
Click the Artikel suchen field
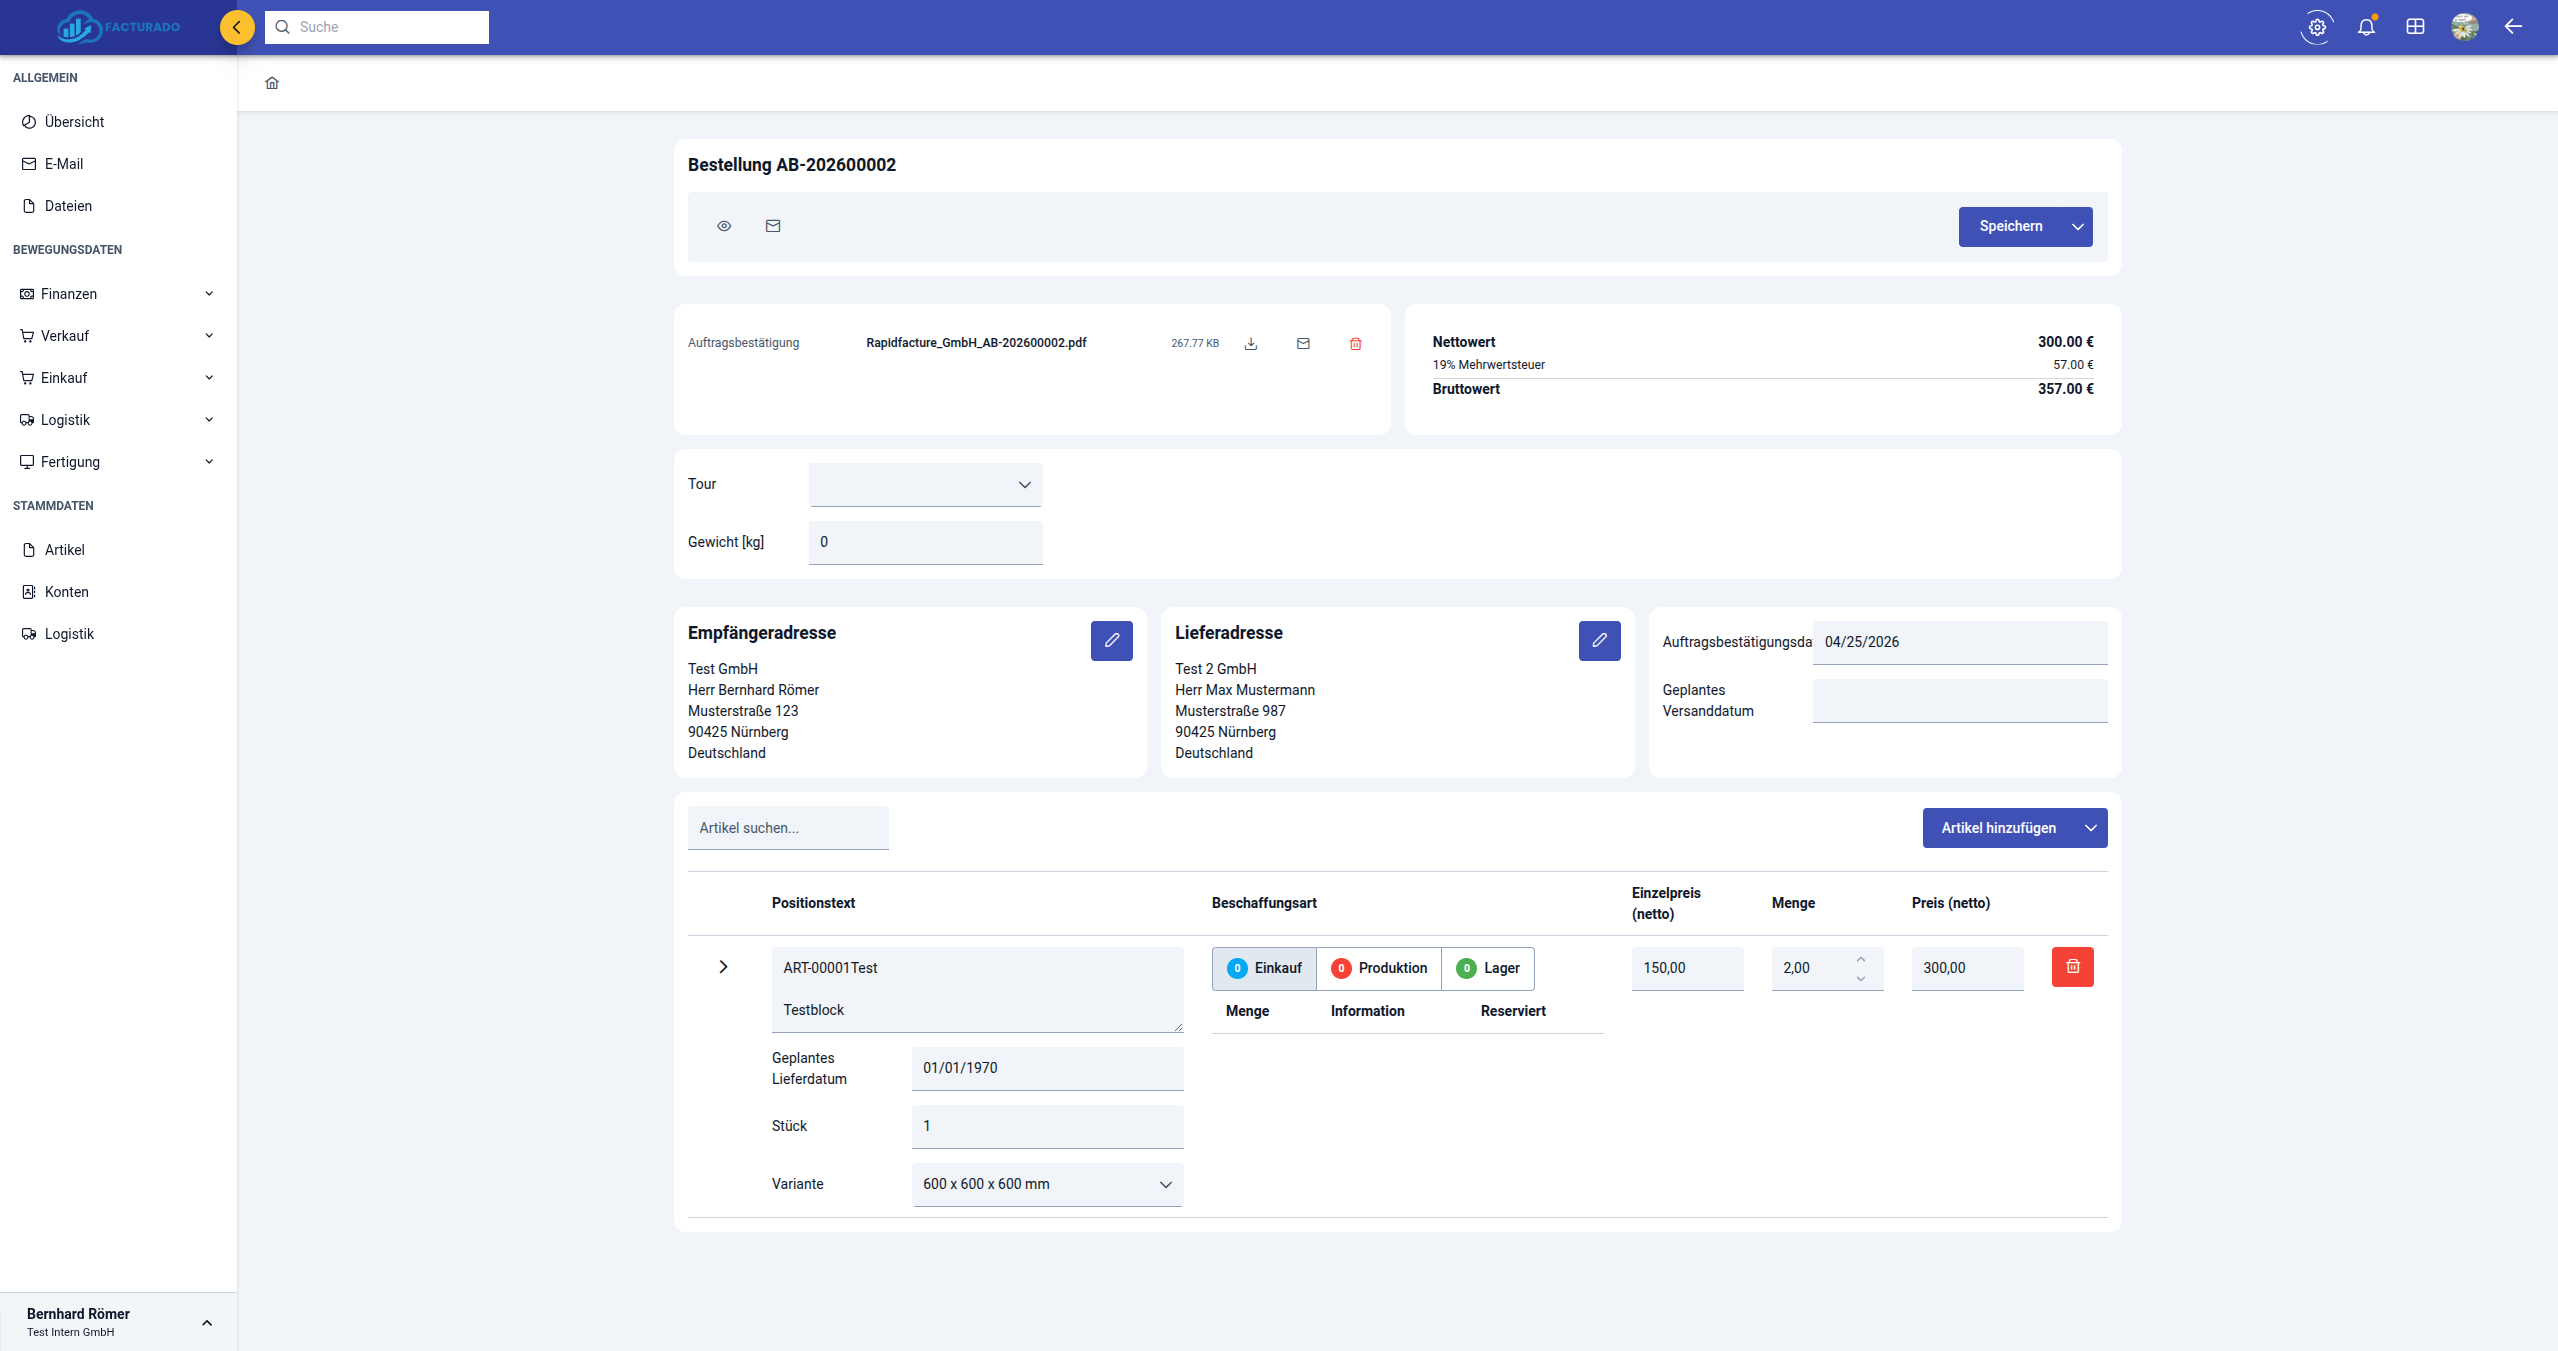tap(788, 828)
